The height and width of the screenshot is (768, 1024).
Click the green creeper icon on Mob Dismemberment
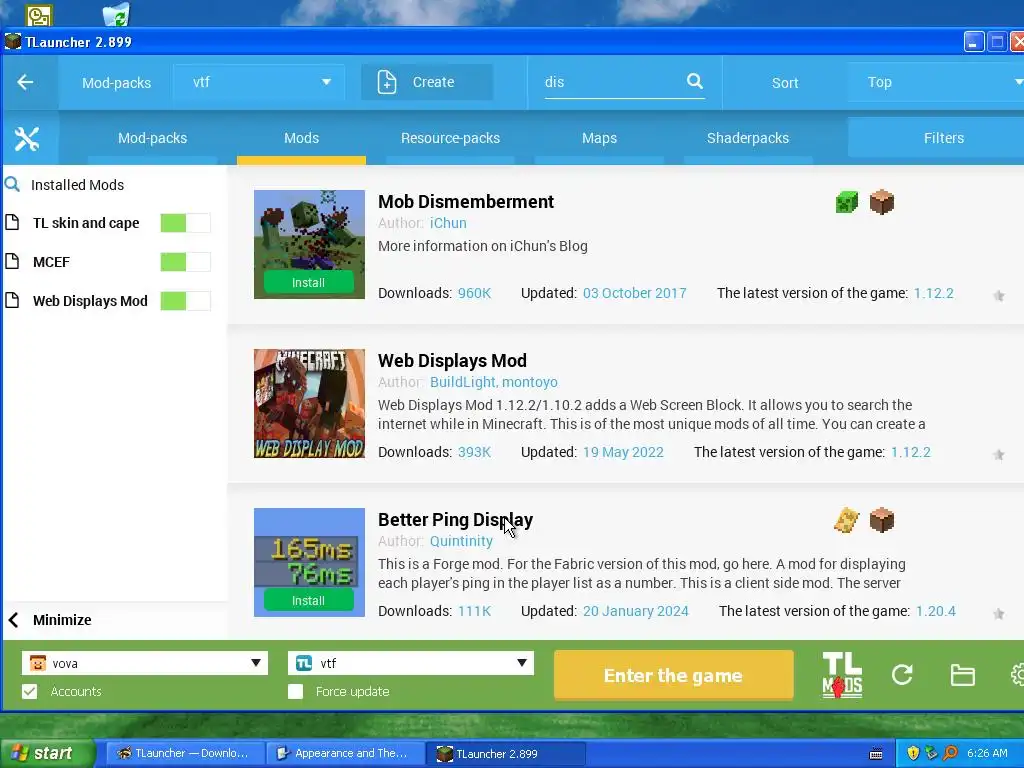[847, 202]
